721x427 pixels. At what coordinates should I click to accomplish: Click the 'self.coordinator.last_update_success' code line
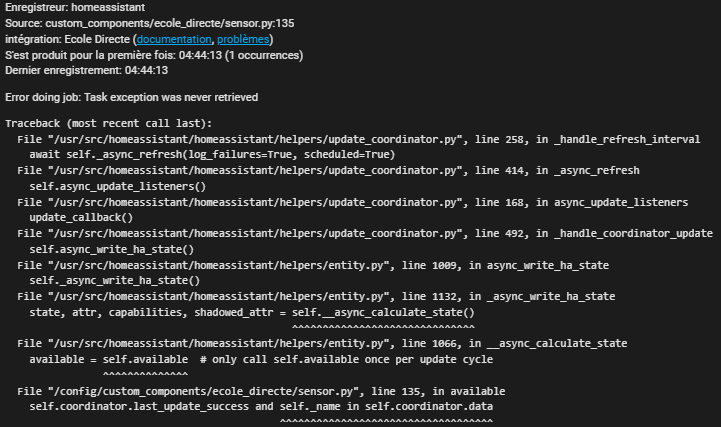point(261,406)
